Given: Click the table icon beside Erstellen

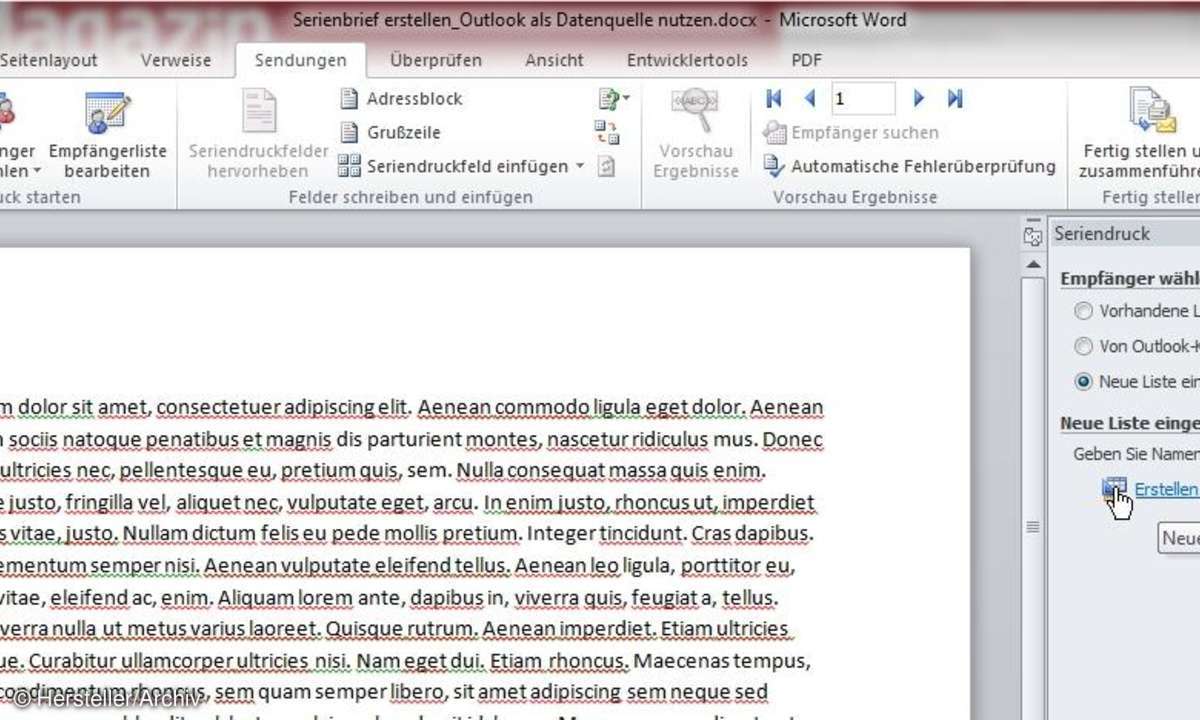Looking at the screenshot, I should pos(1114,488).
